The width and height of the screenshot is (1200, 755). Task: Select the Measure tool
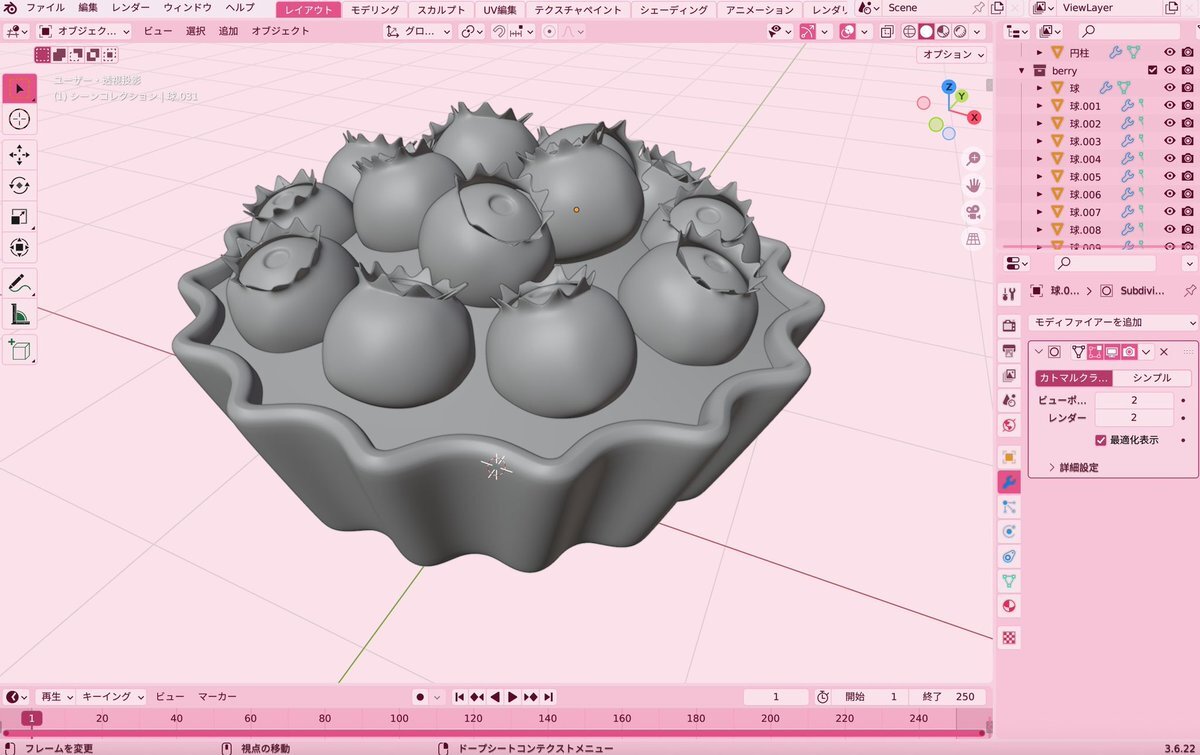tap(19, 316)
